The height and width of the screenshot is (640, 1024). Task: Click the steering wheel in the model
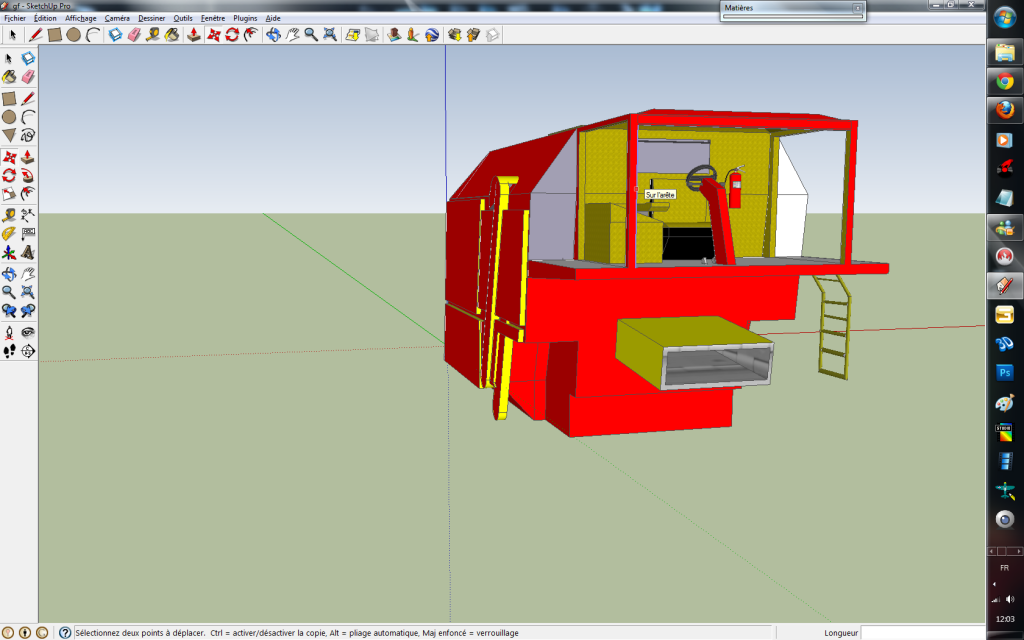point(701,176)
